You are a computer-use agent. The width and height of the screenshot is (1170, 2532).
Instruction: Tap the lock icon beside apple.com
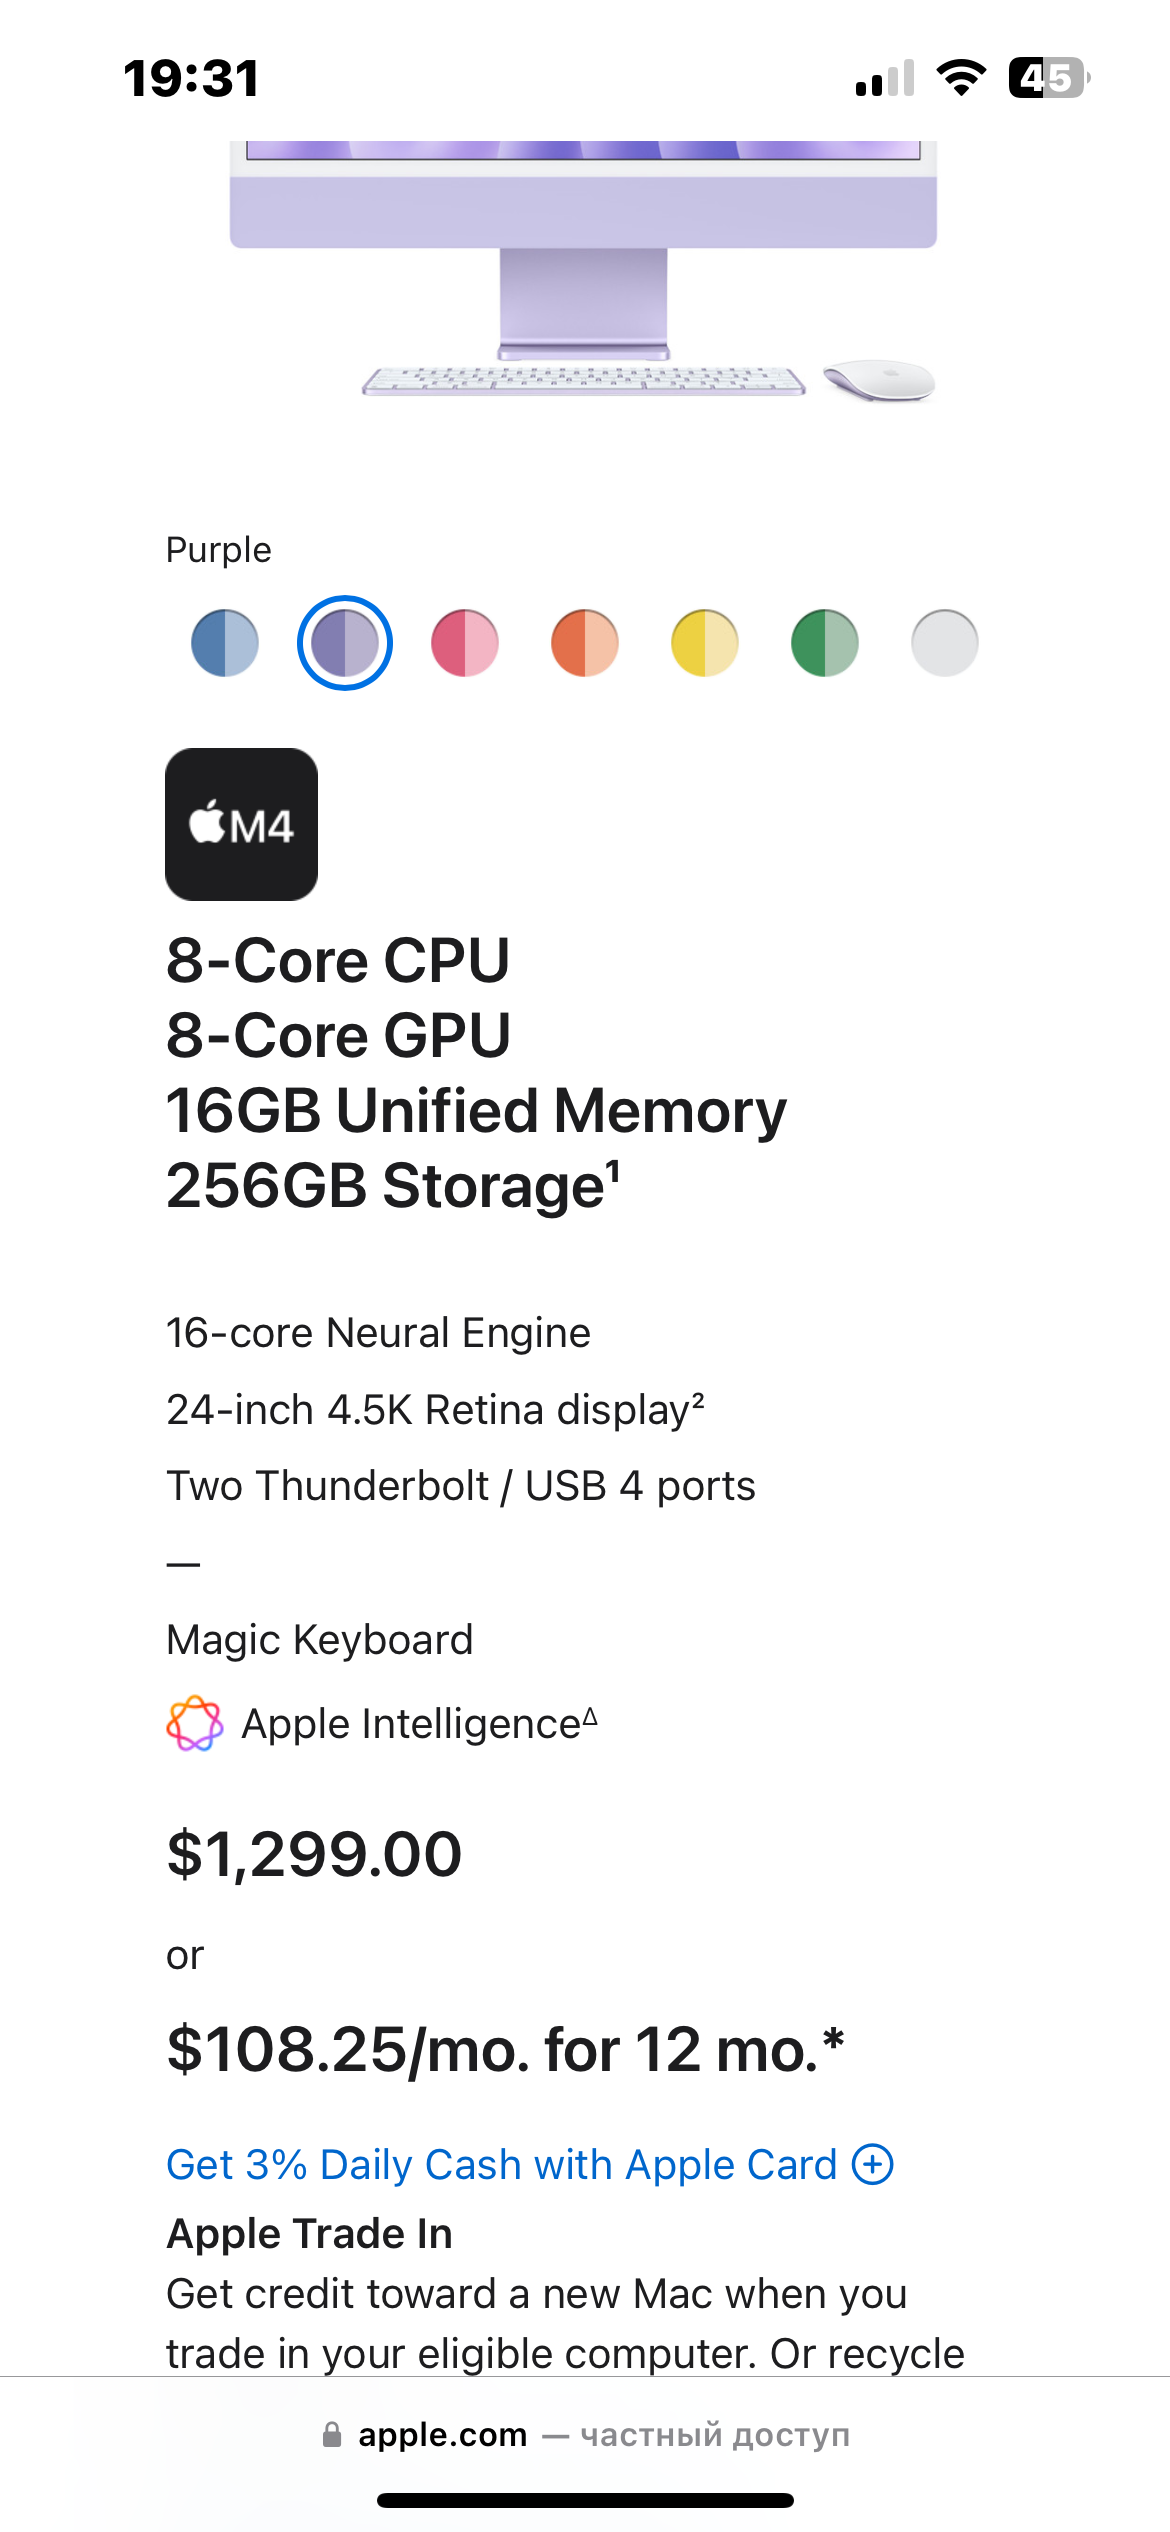coord(332,2435)
